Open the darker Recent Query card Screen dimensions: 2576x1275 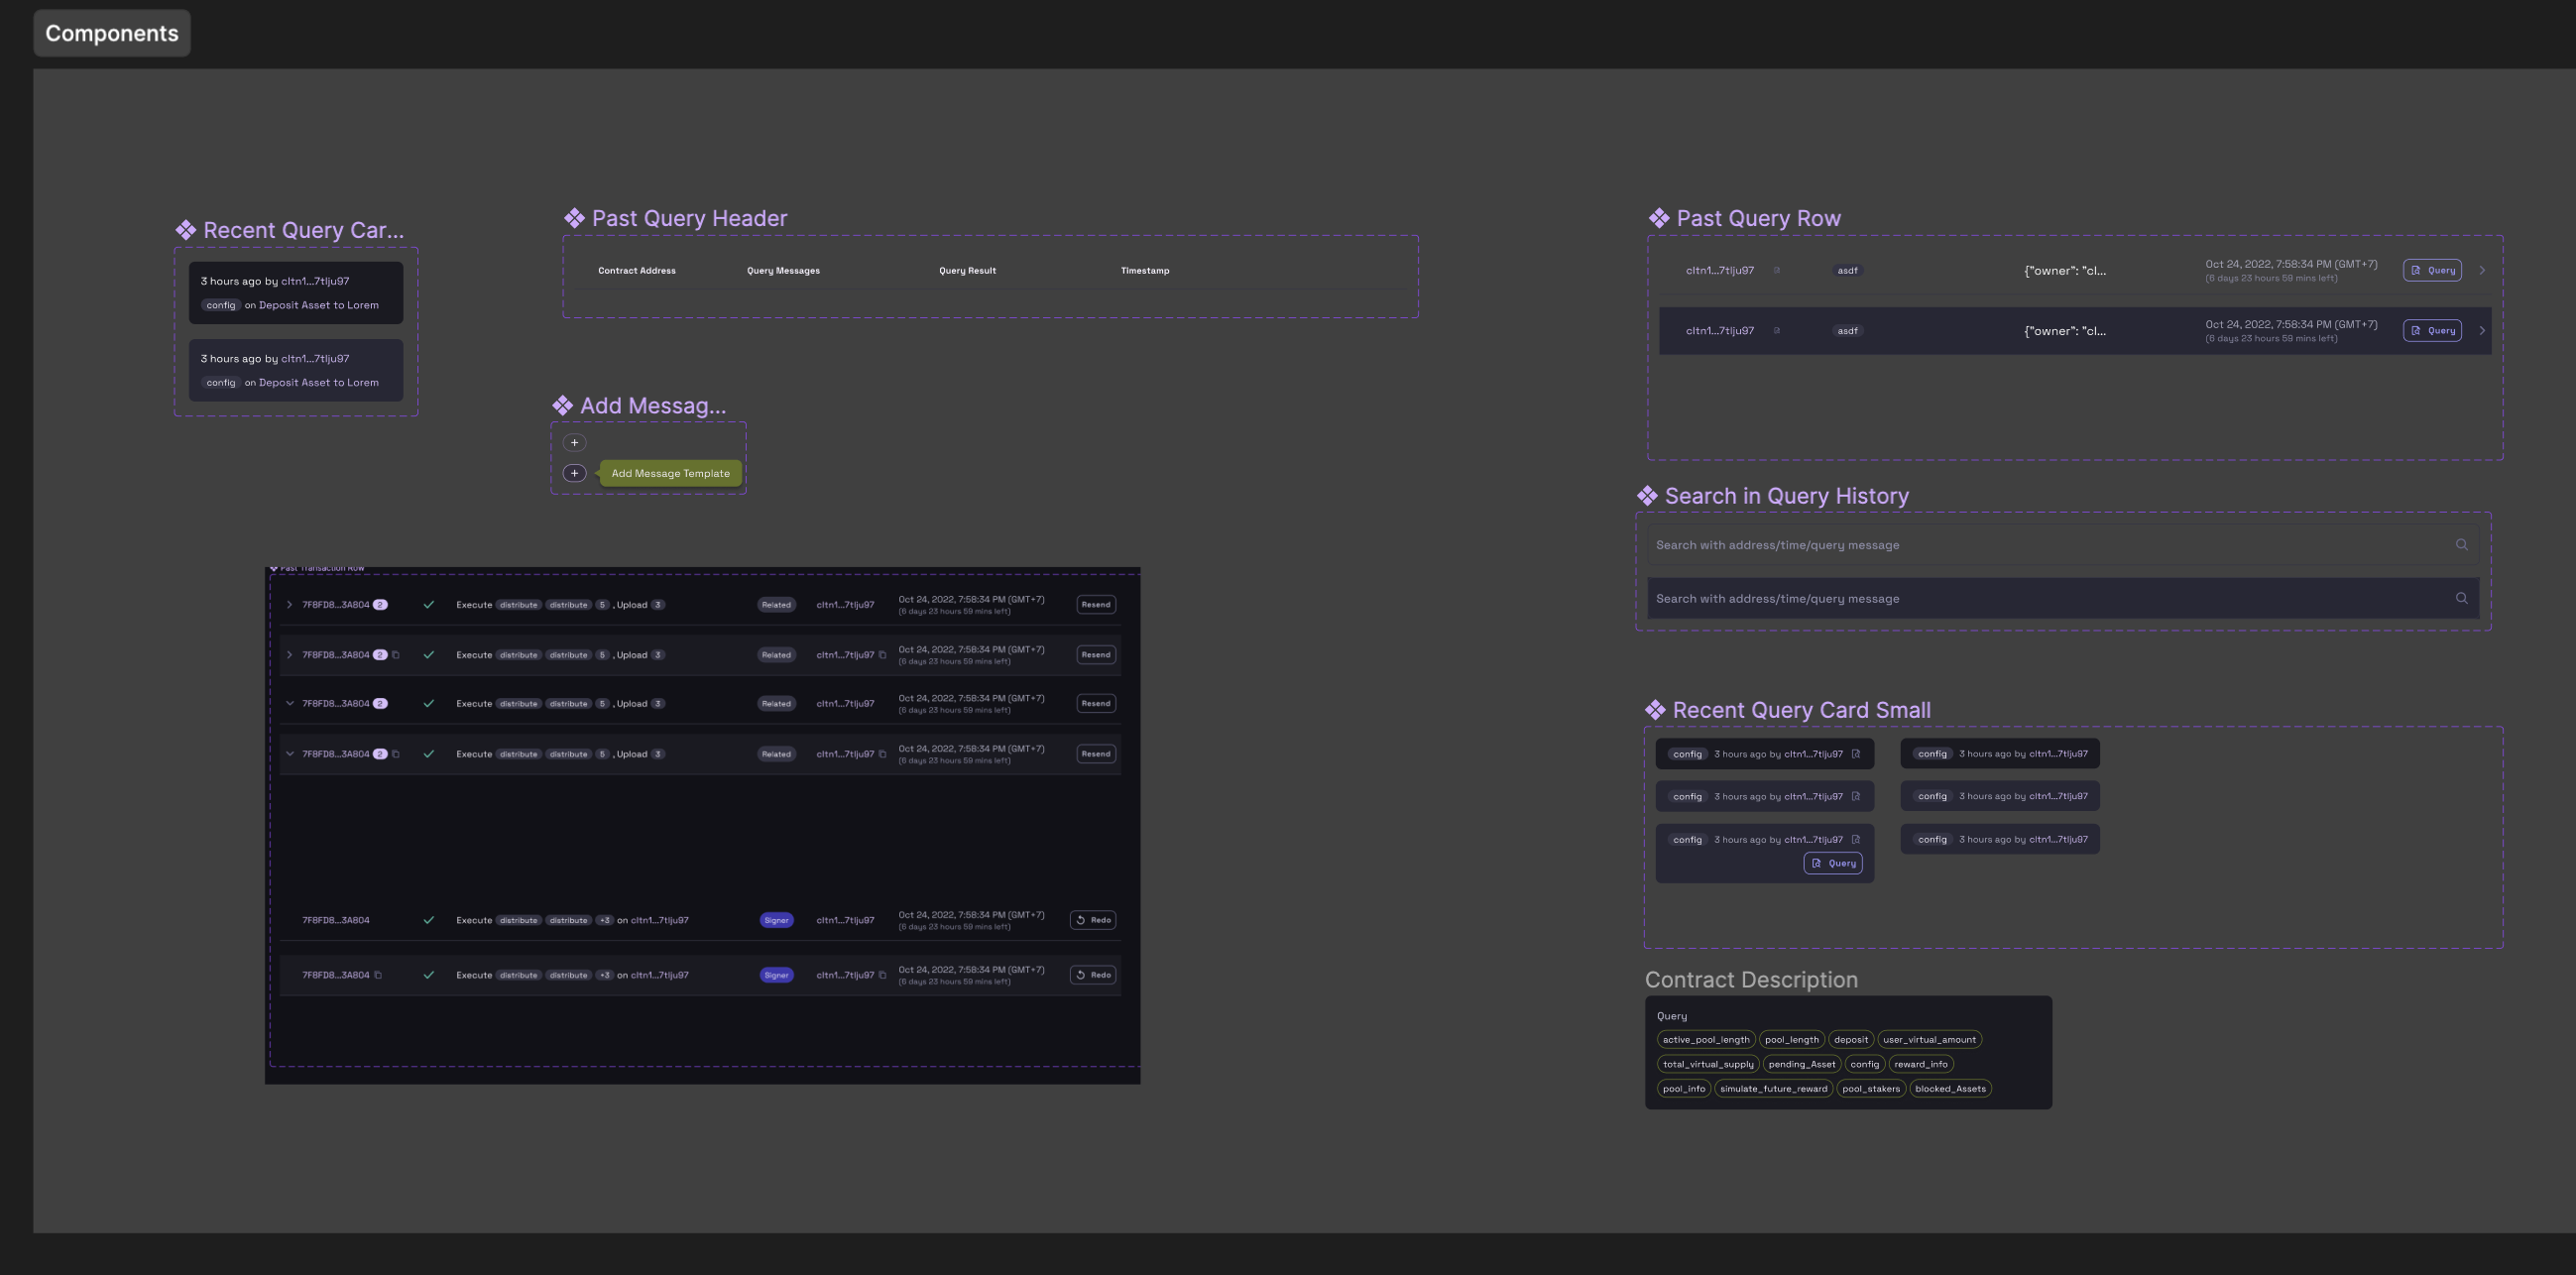pos(296,293)
